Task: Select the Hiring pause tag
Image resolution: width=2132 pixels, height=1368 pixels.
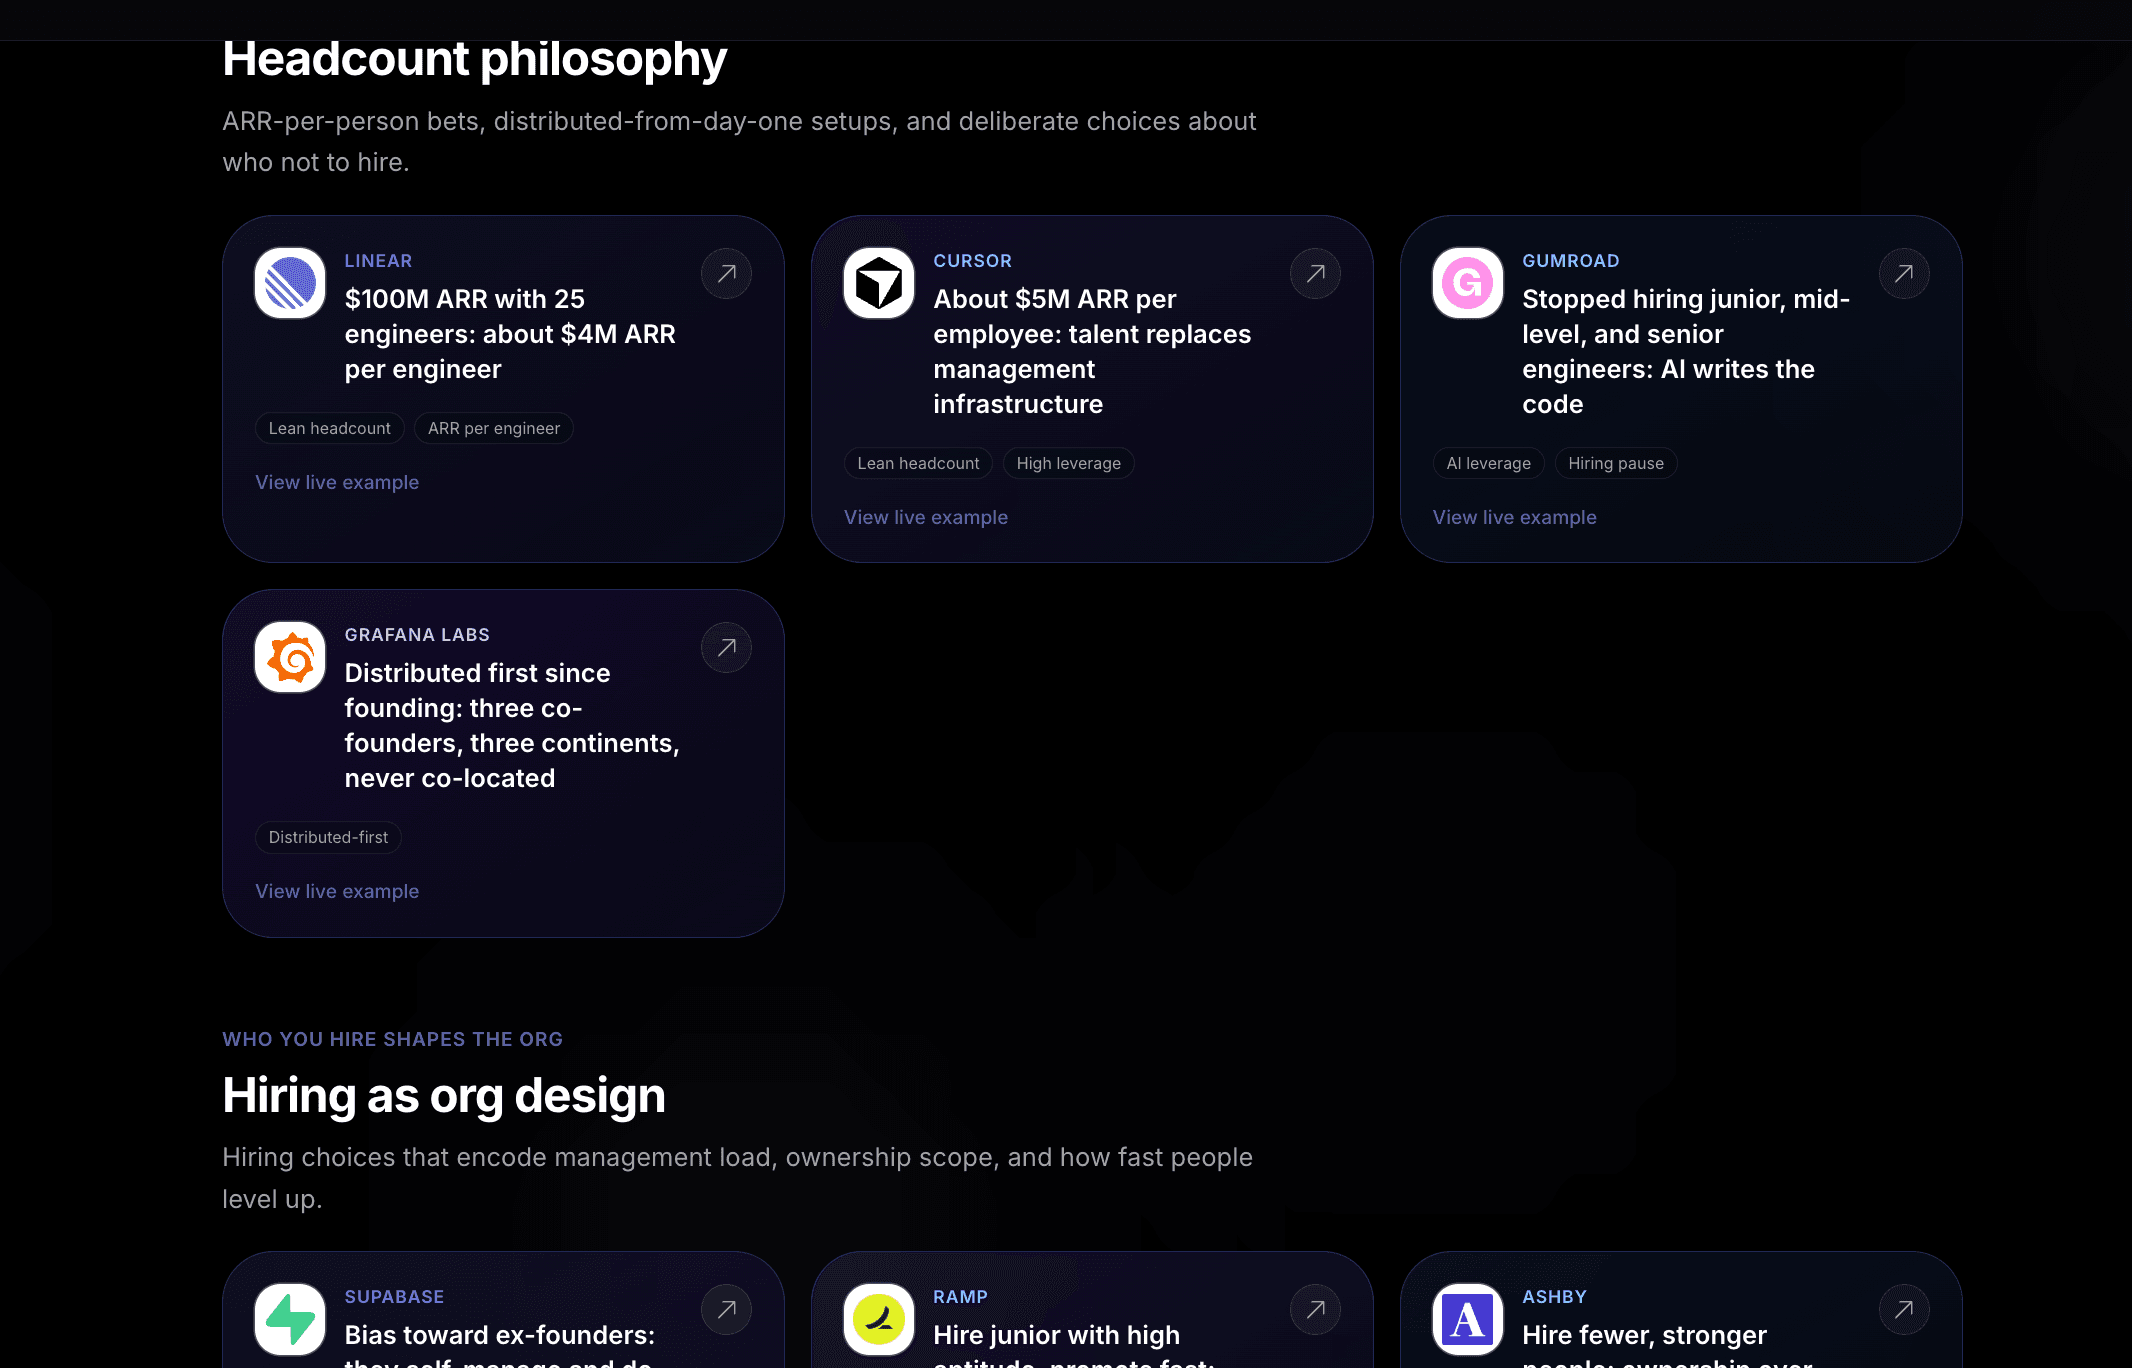Action: click(x=1616, y=463)
